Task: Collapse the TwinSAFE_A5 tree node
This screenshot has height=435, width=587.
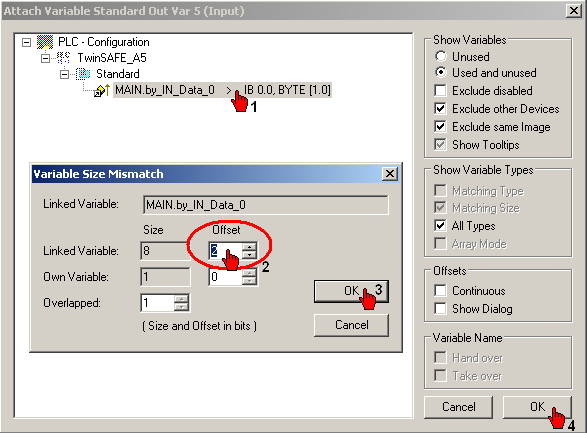Action: point(45,58)
